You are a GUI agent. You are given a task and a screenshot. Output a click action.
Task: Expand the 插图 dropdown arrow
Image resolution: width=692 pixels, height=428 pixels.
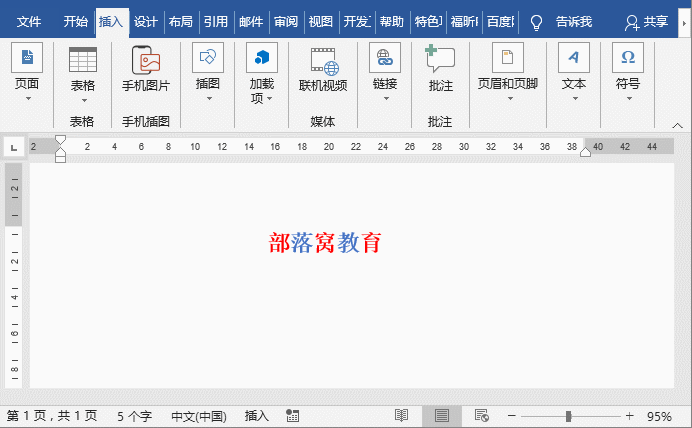pos(209,98)
